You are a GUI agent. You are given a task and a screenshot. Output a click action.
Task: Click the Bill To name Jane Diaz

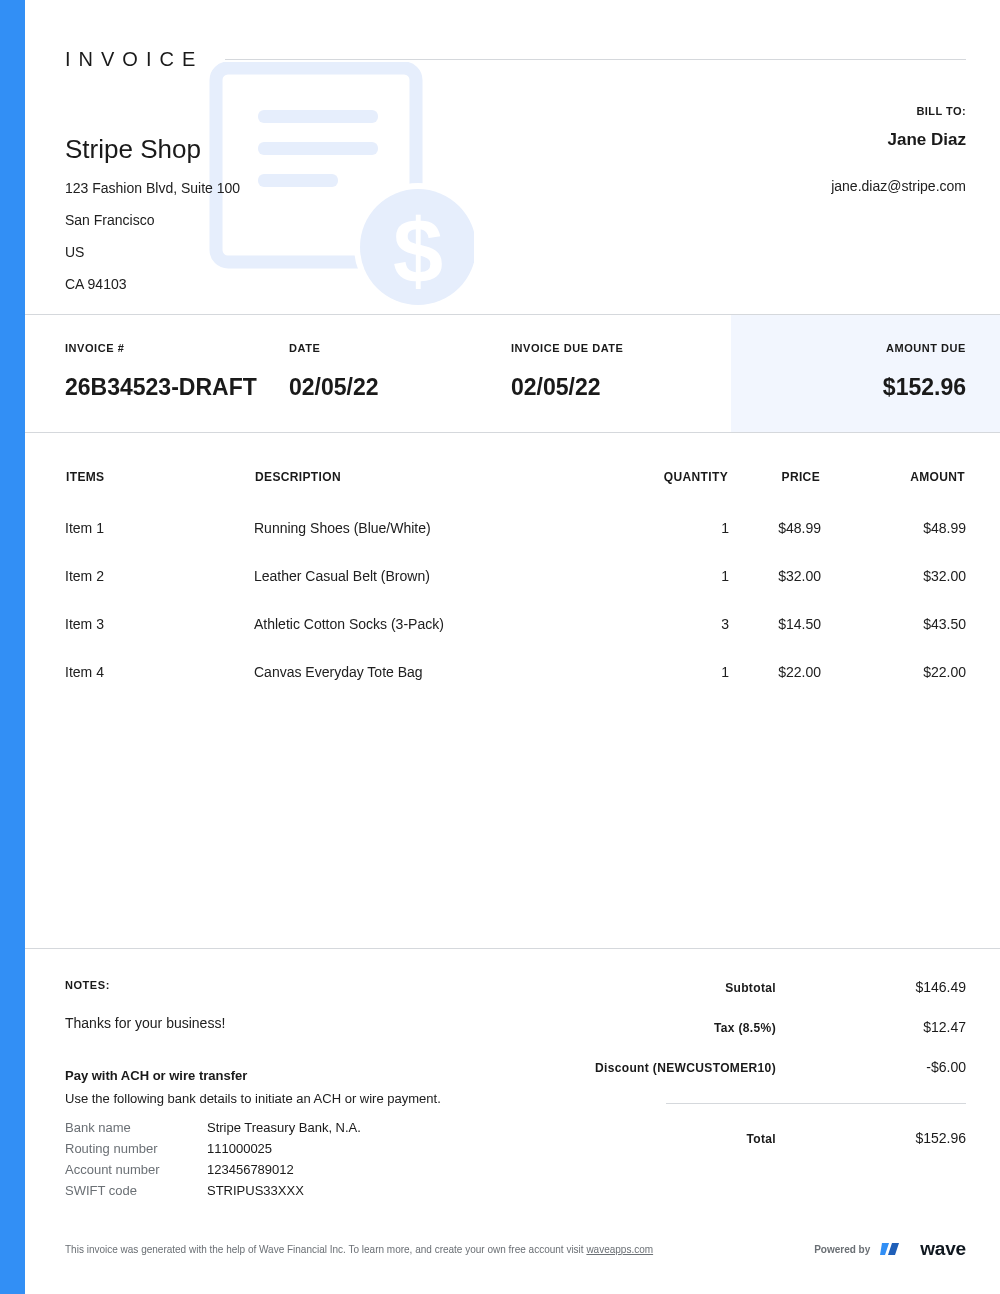coord(926,140)
